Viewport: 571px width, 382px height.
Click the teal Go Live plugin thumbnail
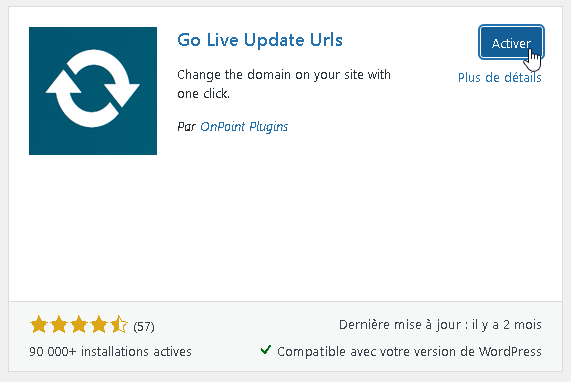(93, 91)
